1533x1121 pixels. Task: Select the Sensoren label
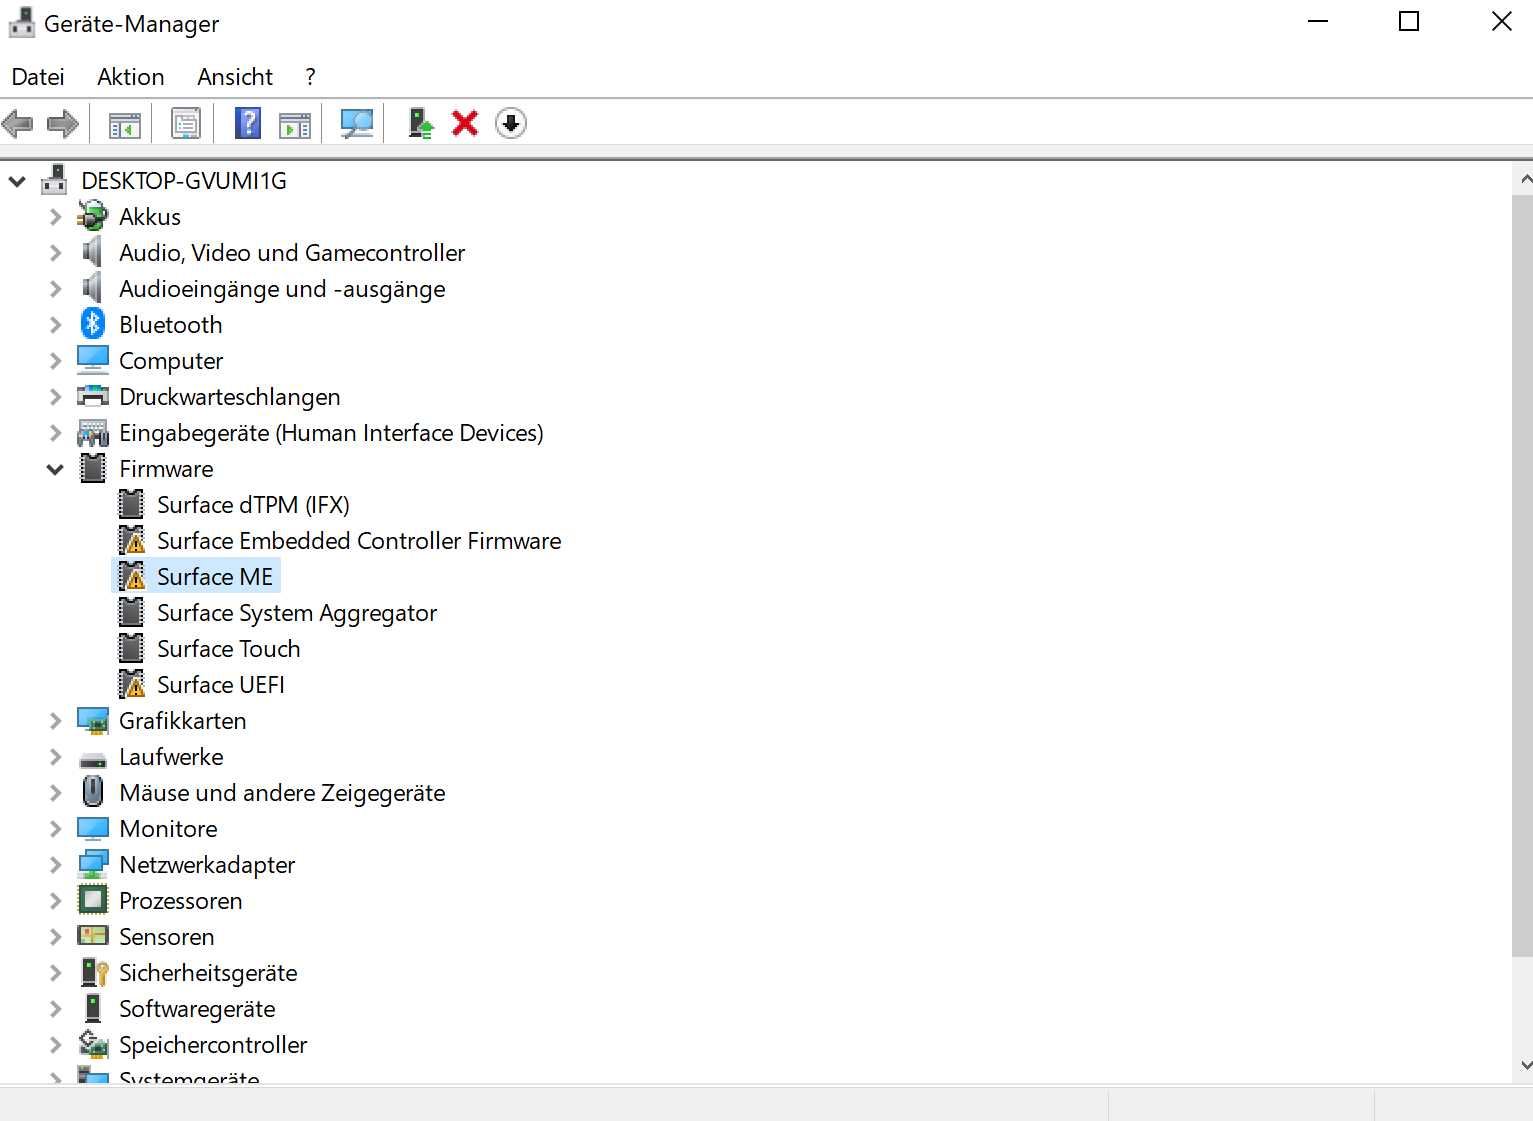click(x=167, y=936)
